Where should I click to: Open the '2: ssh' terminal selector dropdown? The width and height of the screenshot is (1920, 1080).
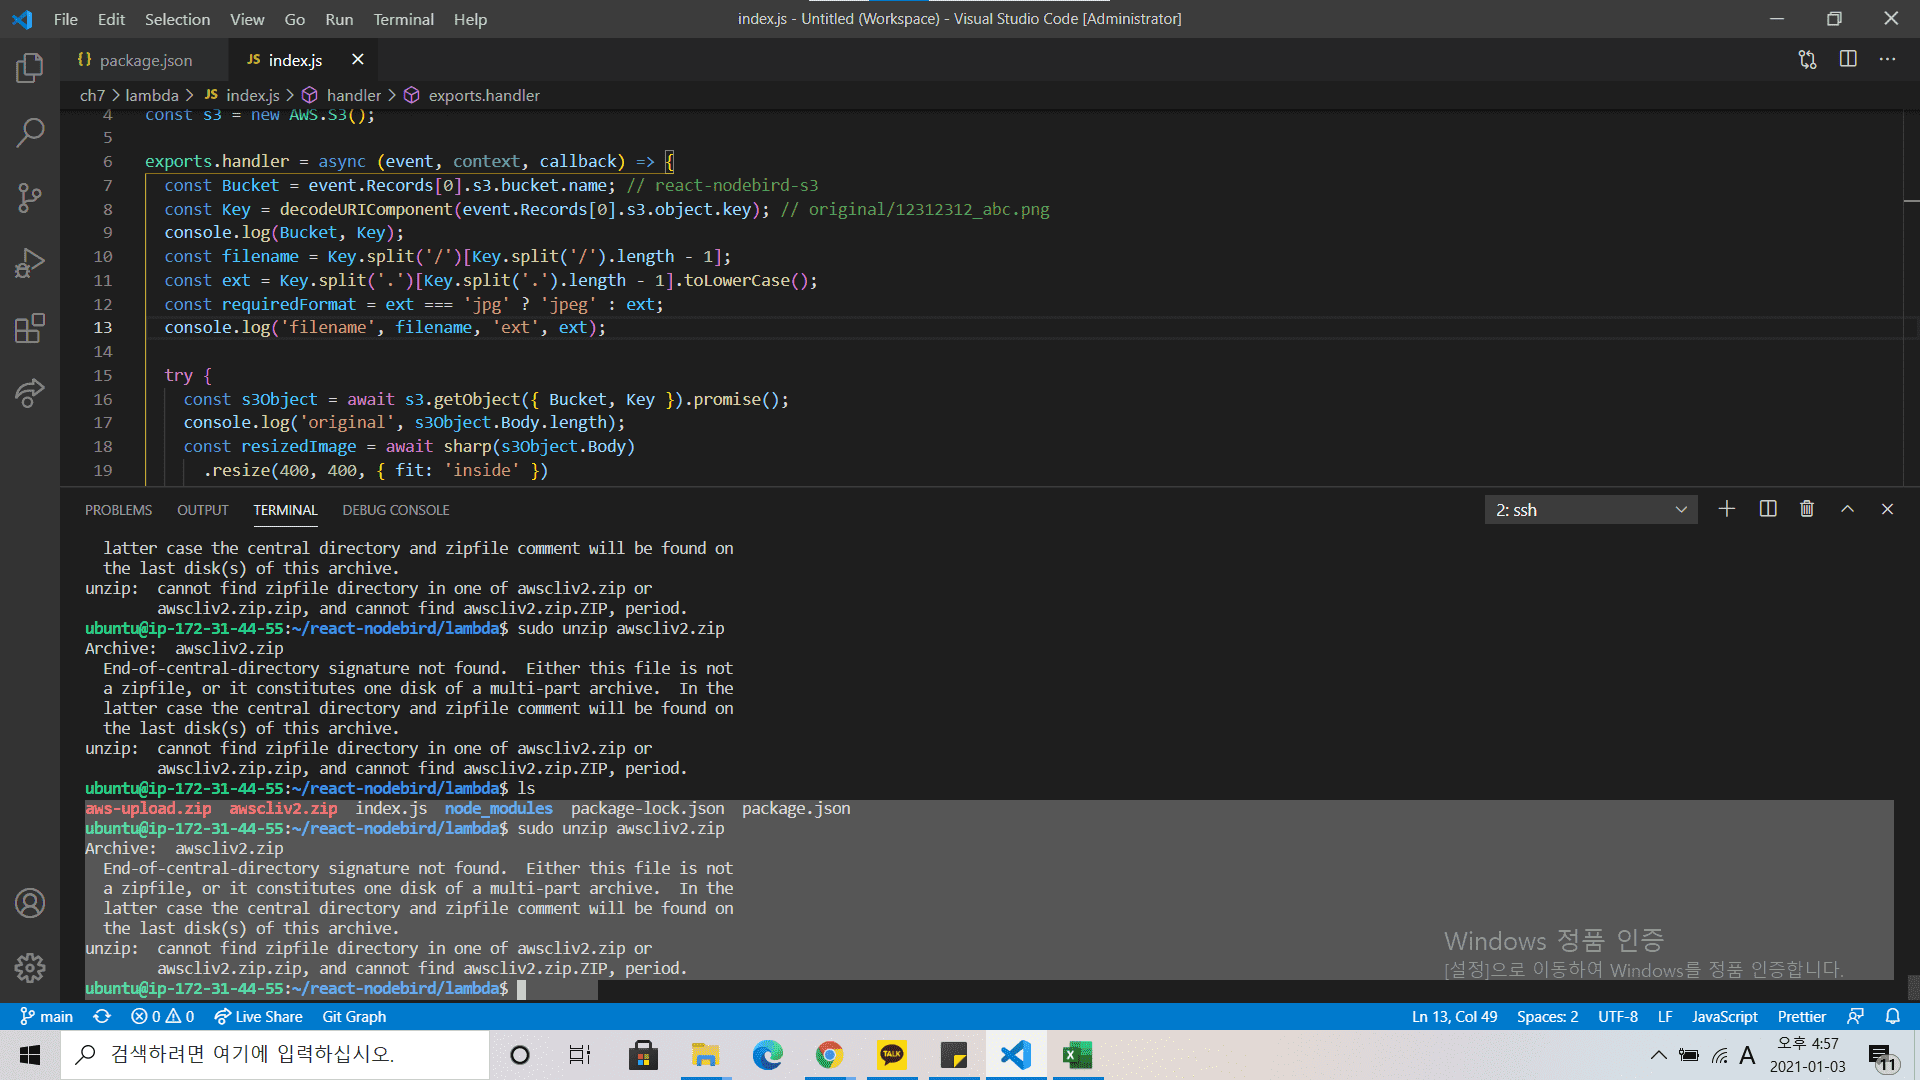(x=1590, y=510)
